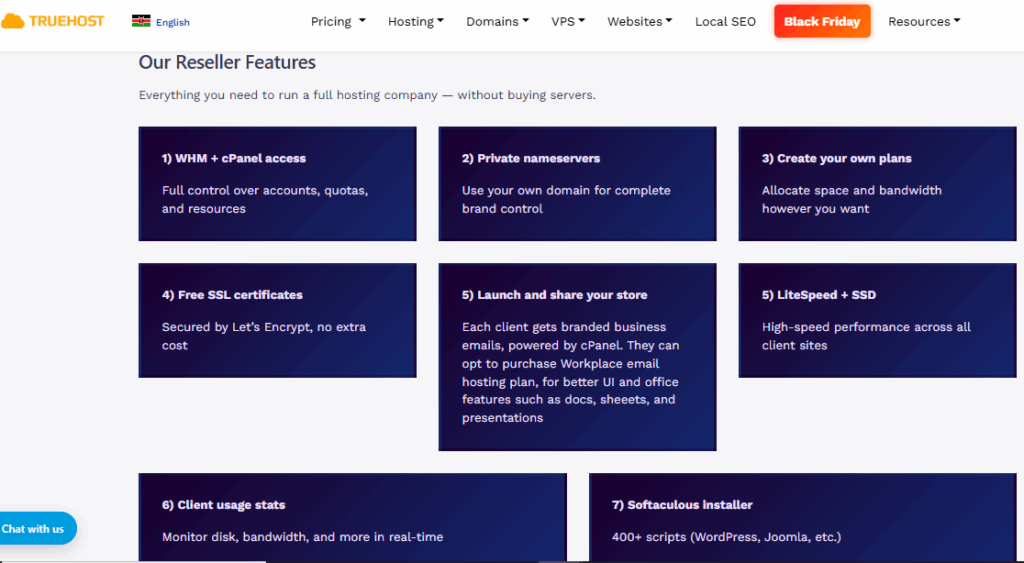Click the Kenya flag icon
Image resolution: width=1024 pixels, height=563 pixels.
[x=140, y=22]
